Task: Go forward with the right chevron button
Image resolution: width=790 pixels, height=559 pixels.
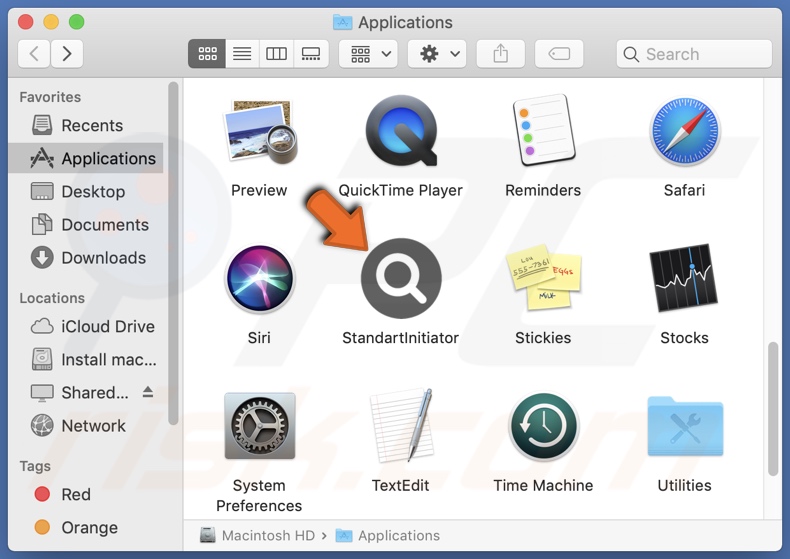Action: (67, 53)
